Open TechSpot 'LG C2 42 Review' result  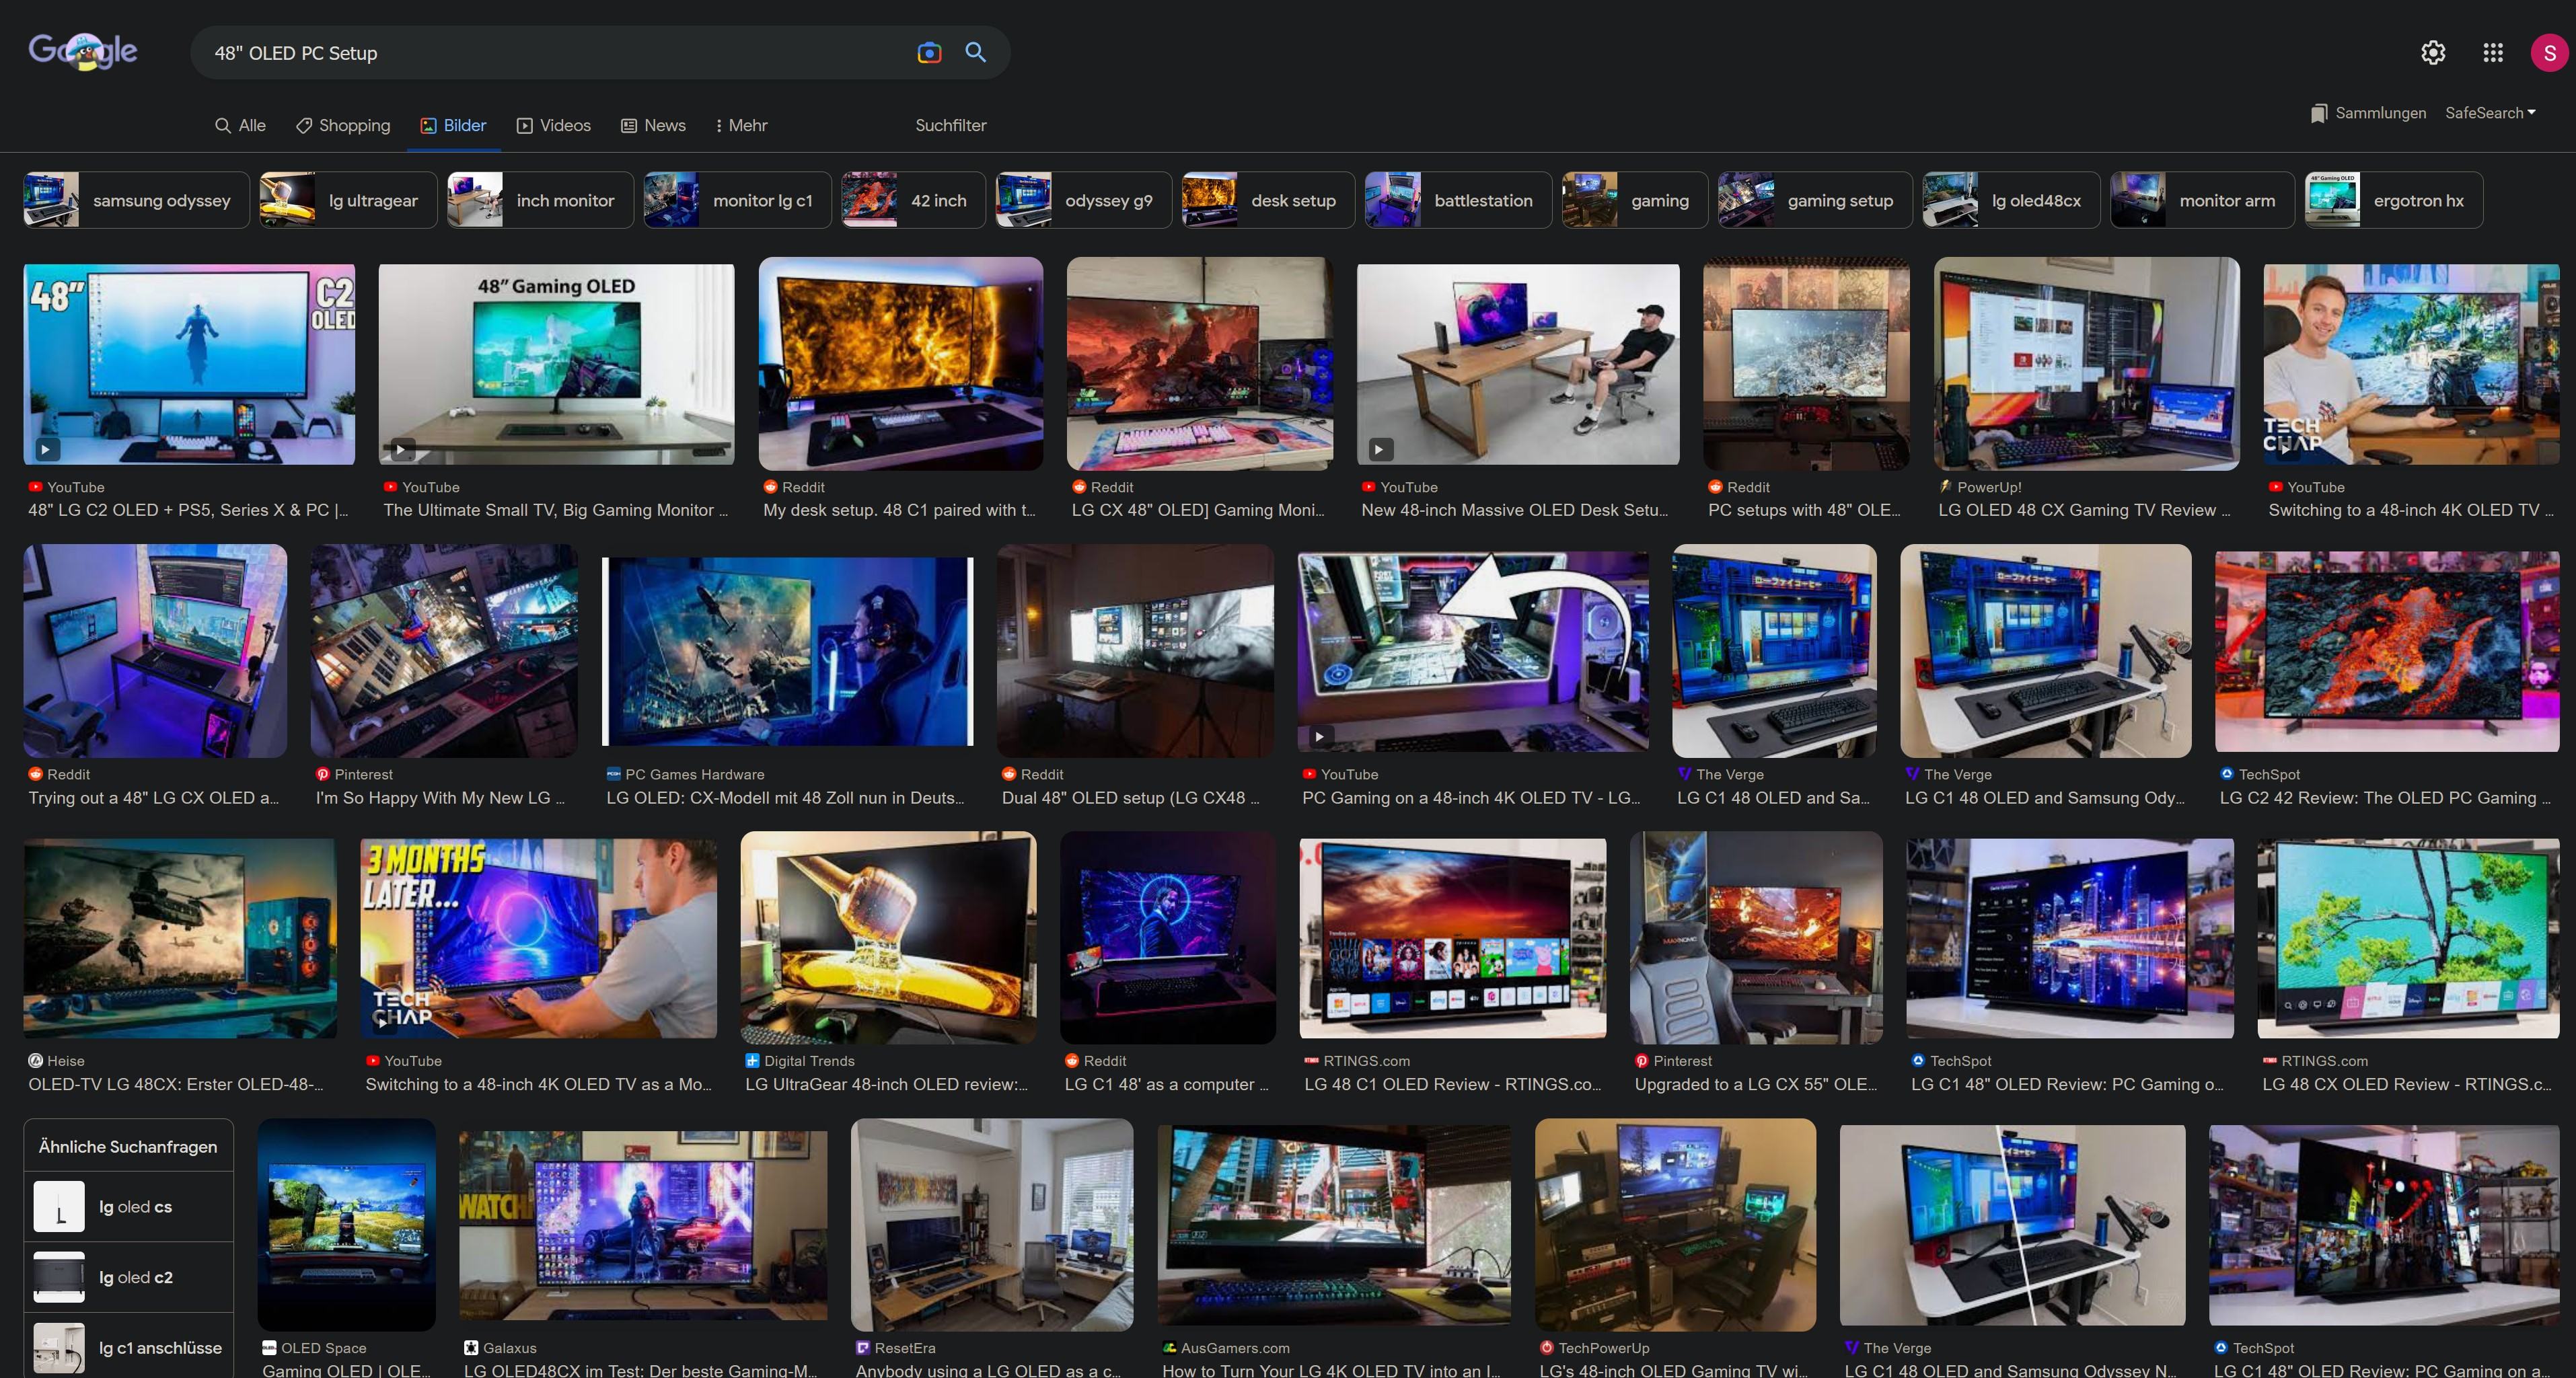(2387, 651)
